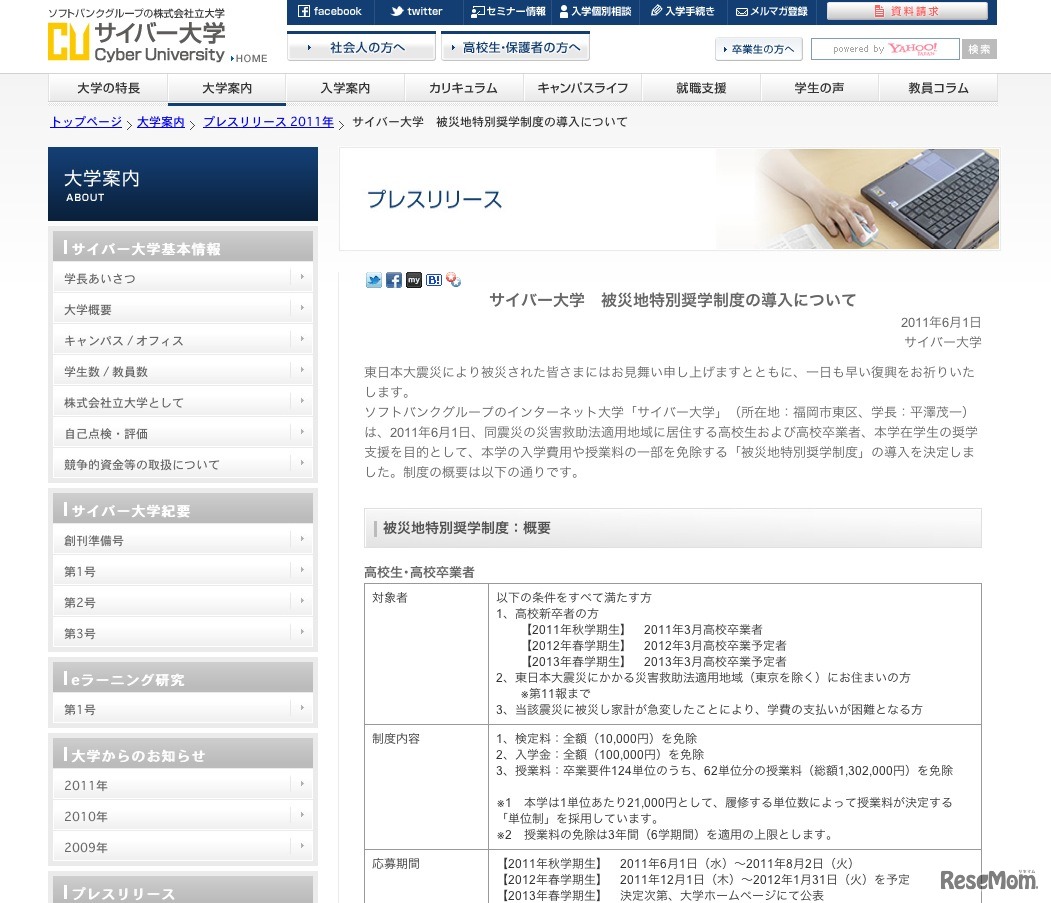Bookmark the page with the B! Hatena icon
Image resolution: width=1051 pixels, height=903 pixels.
click(433, 281)
